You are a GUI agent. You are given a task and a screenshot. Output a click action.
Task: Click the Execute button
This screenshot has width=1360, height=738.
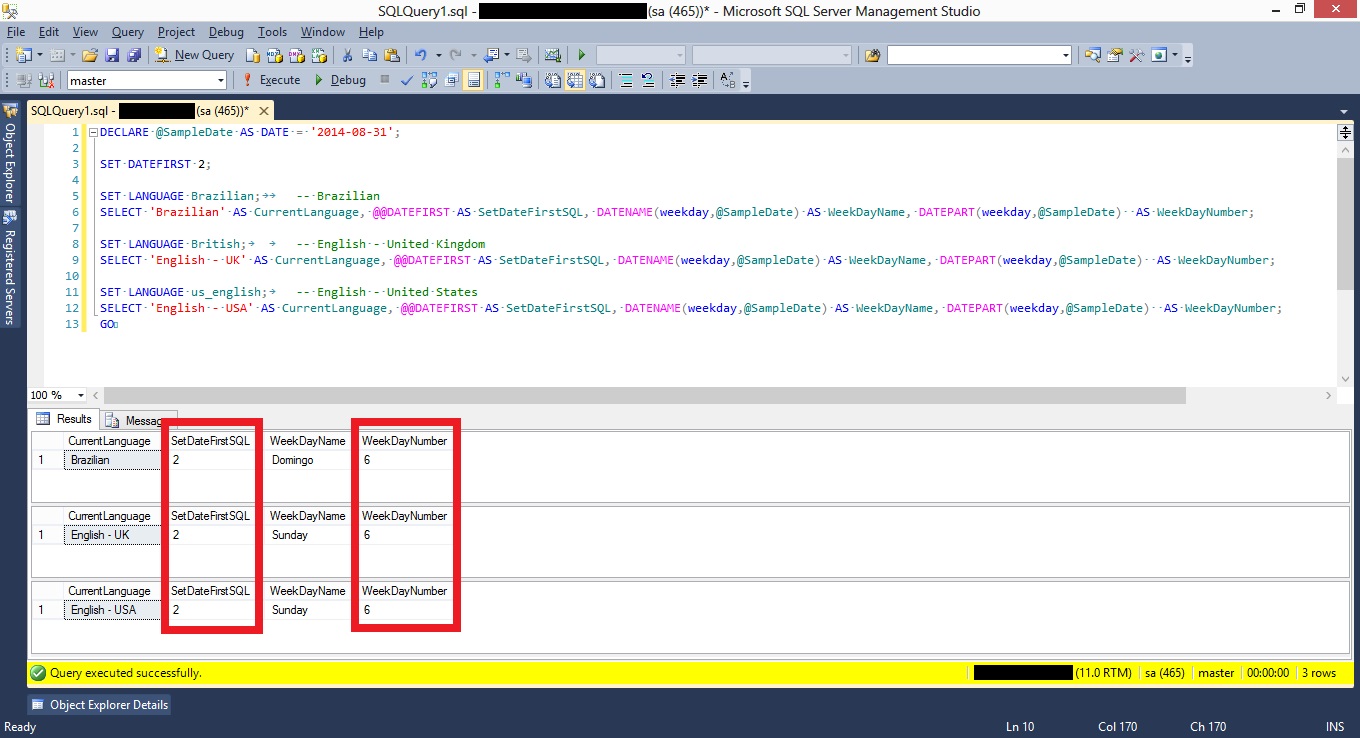coord(271,80)
